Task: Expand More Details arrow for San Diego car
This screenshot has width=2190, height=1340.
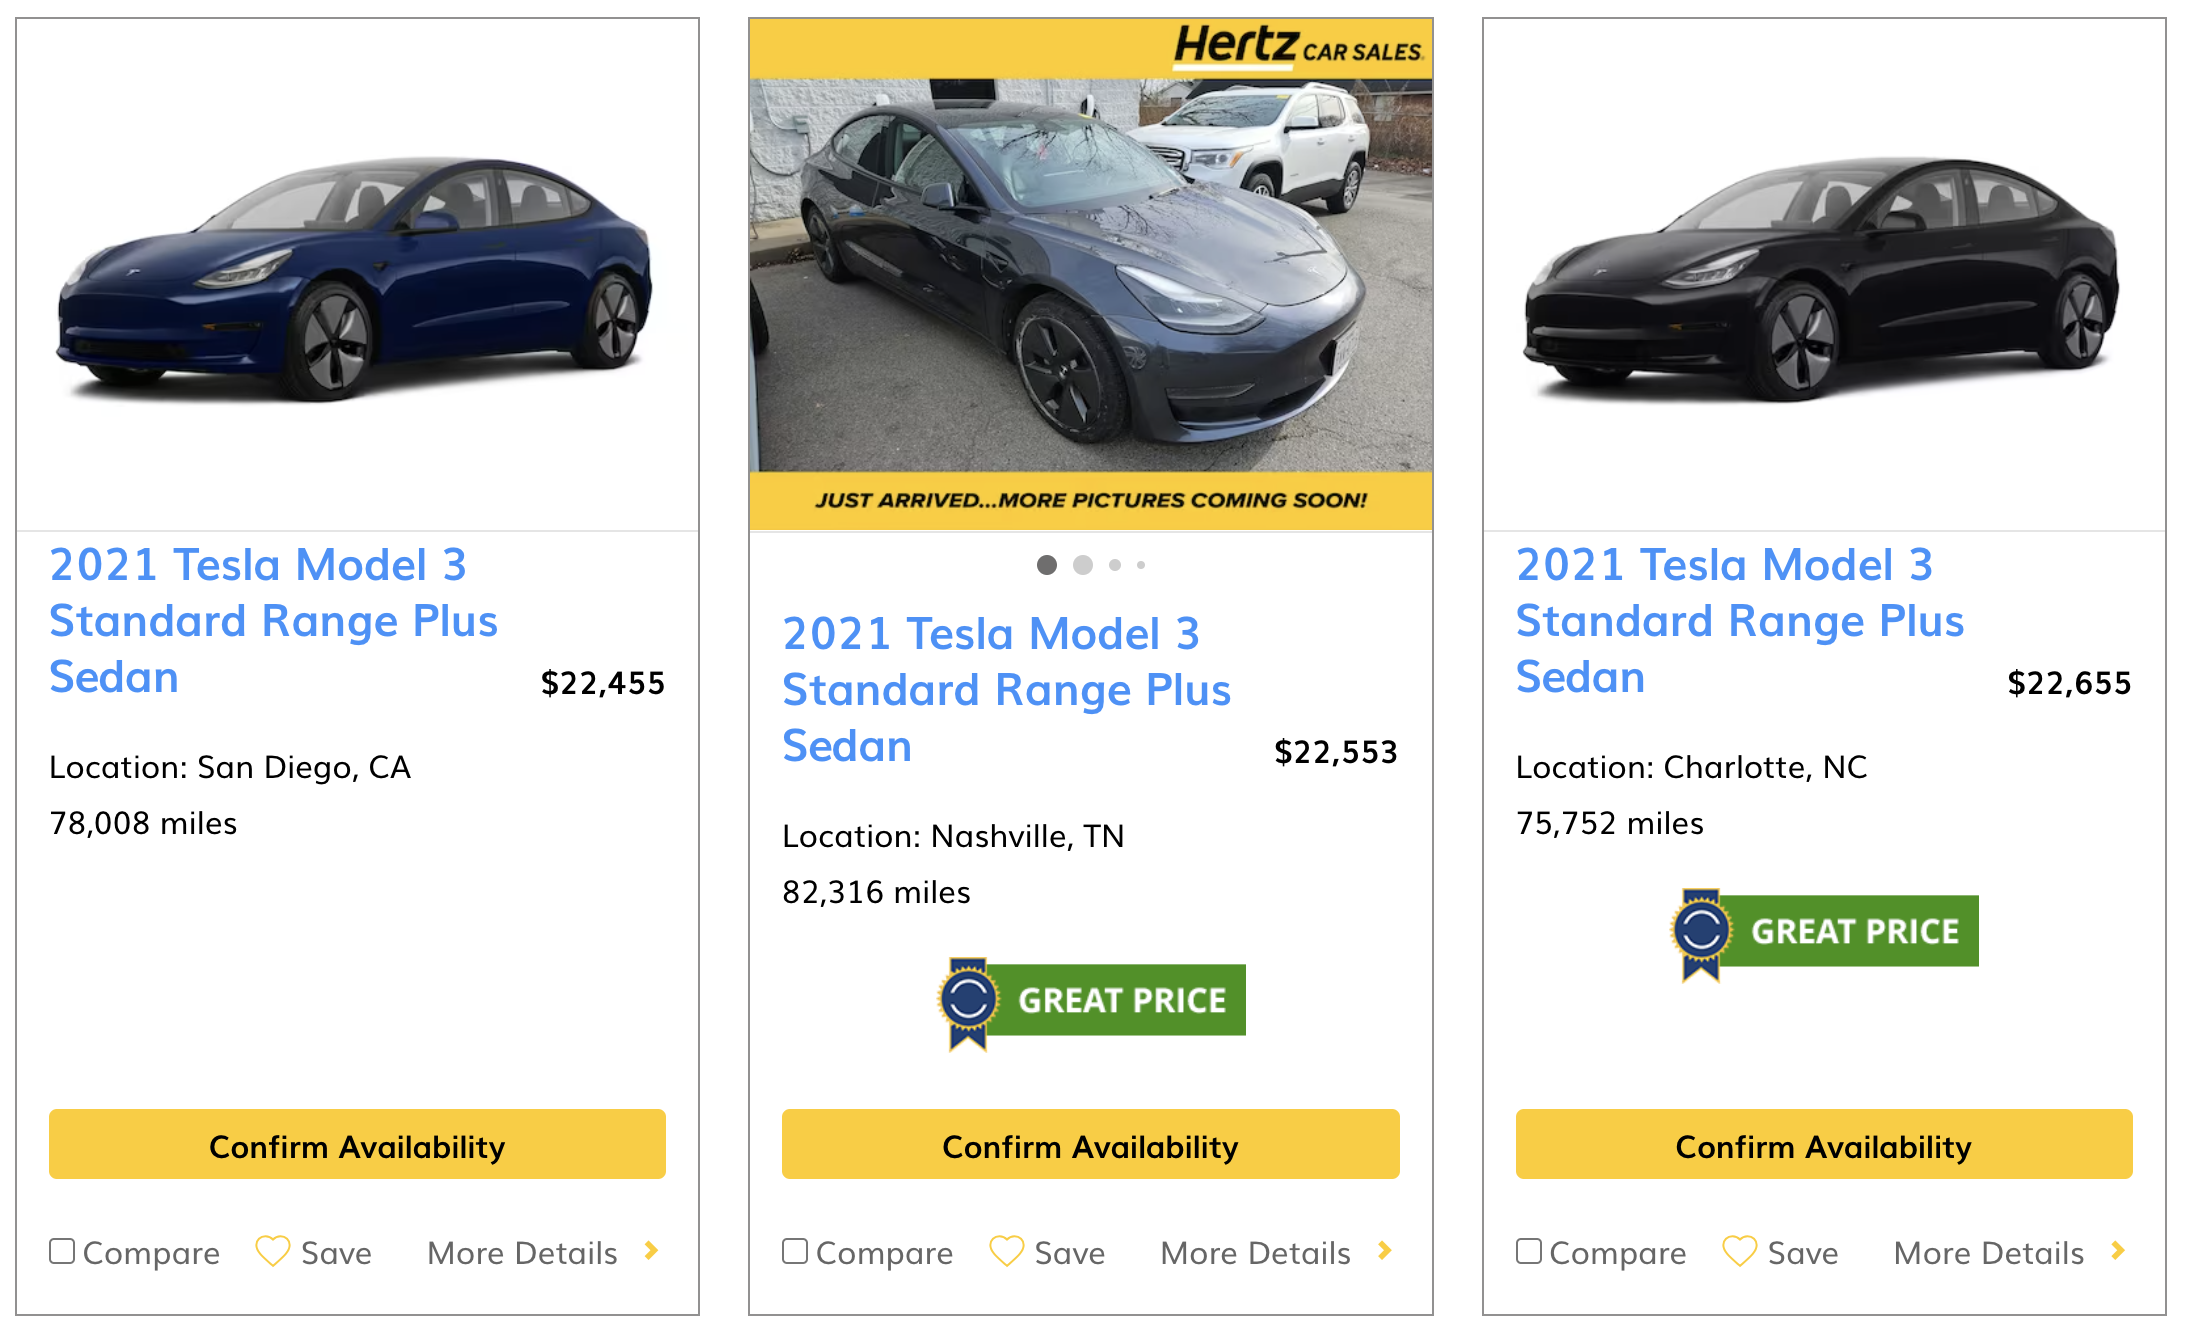Action: [x=652, y=1250]
